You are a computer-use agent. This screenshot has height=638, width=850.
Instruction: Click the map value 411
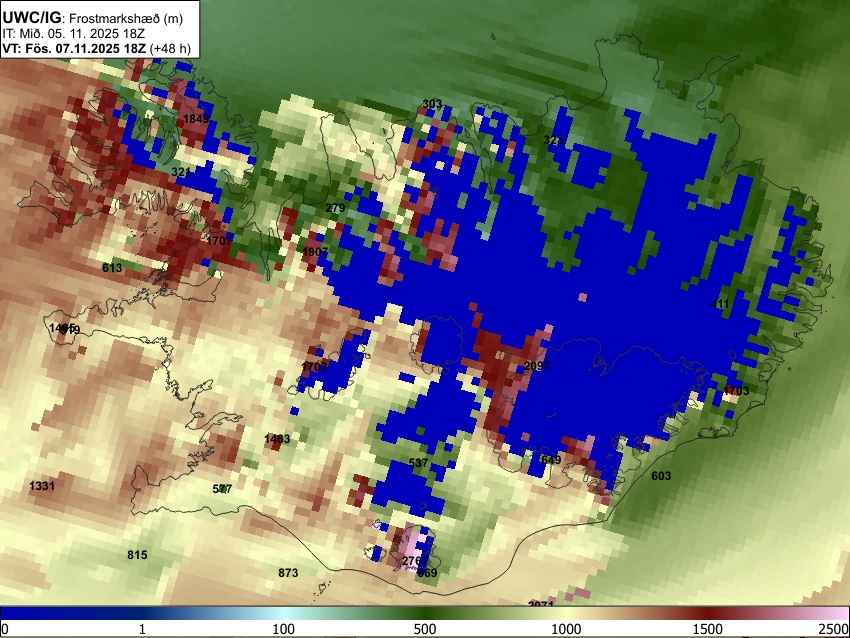point(720,304)
